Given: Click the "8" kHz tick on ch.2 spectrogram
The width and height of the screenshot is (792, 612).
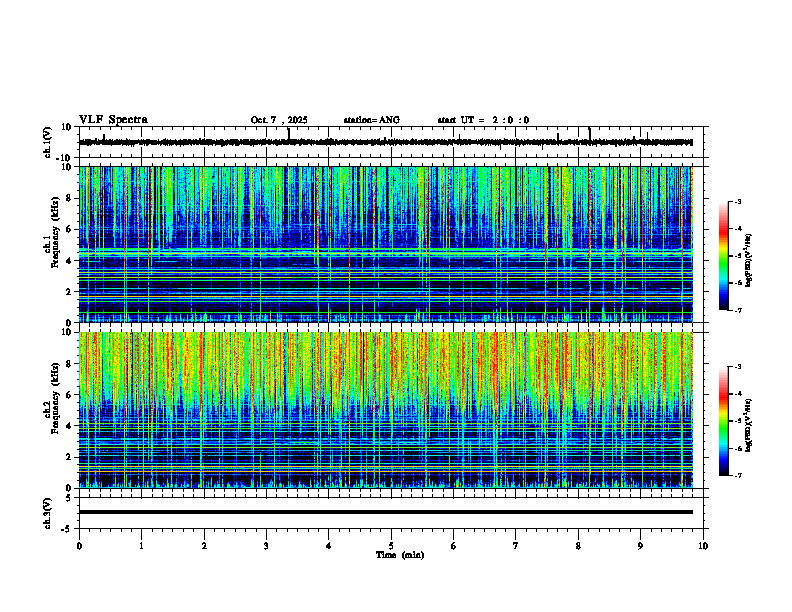Looking at the screenshot, I should pos(69,364).
